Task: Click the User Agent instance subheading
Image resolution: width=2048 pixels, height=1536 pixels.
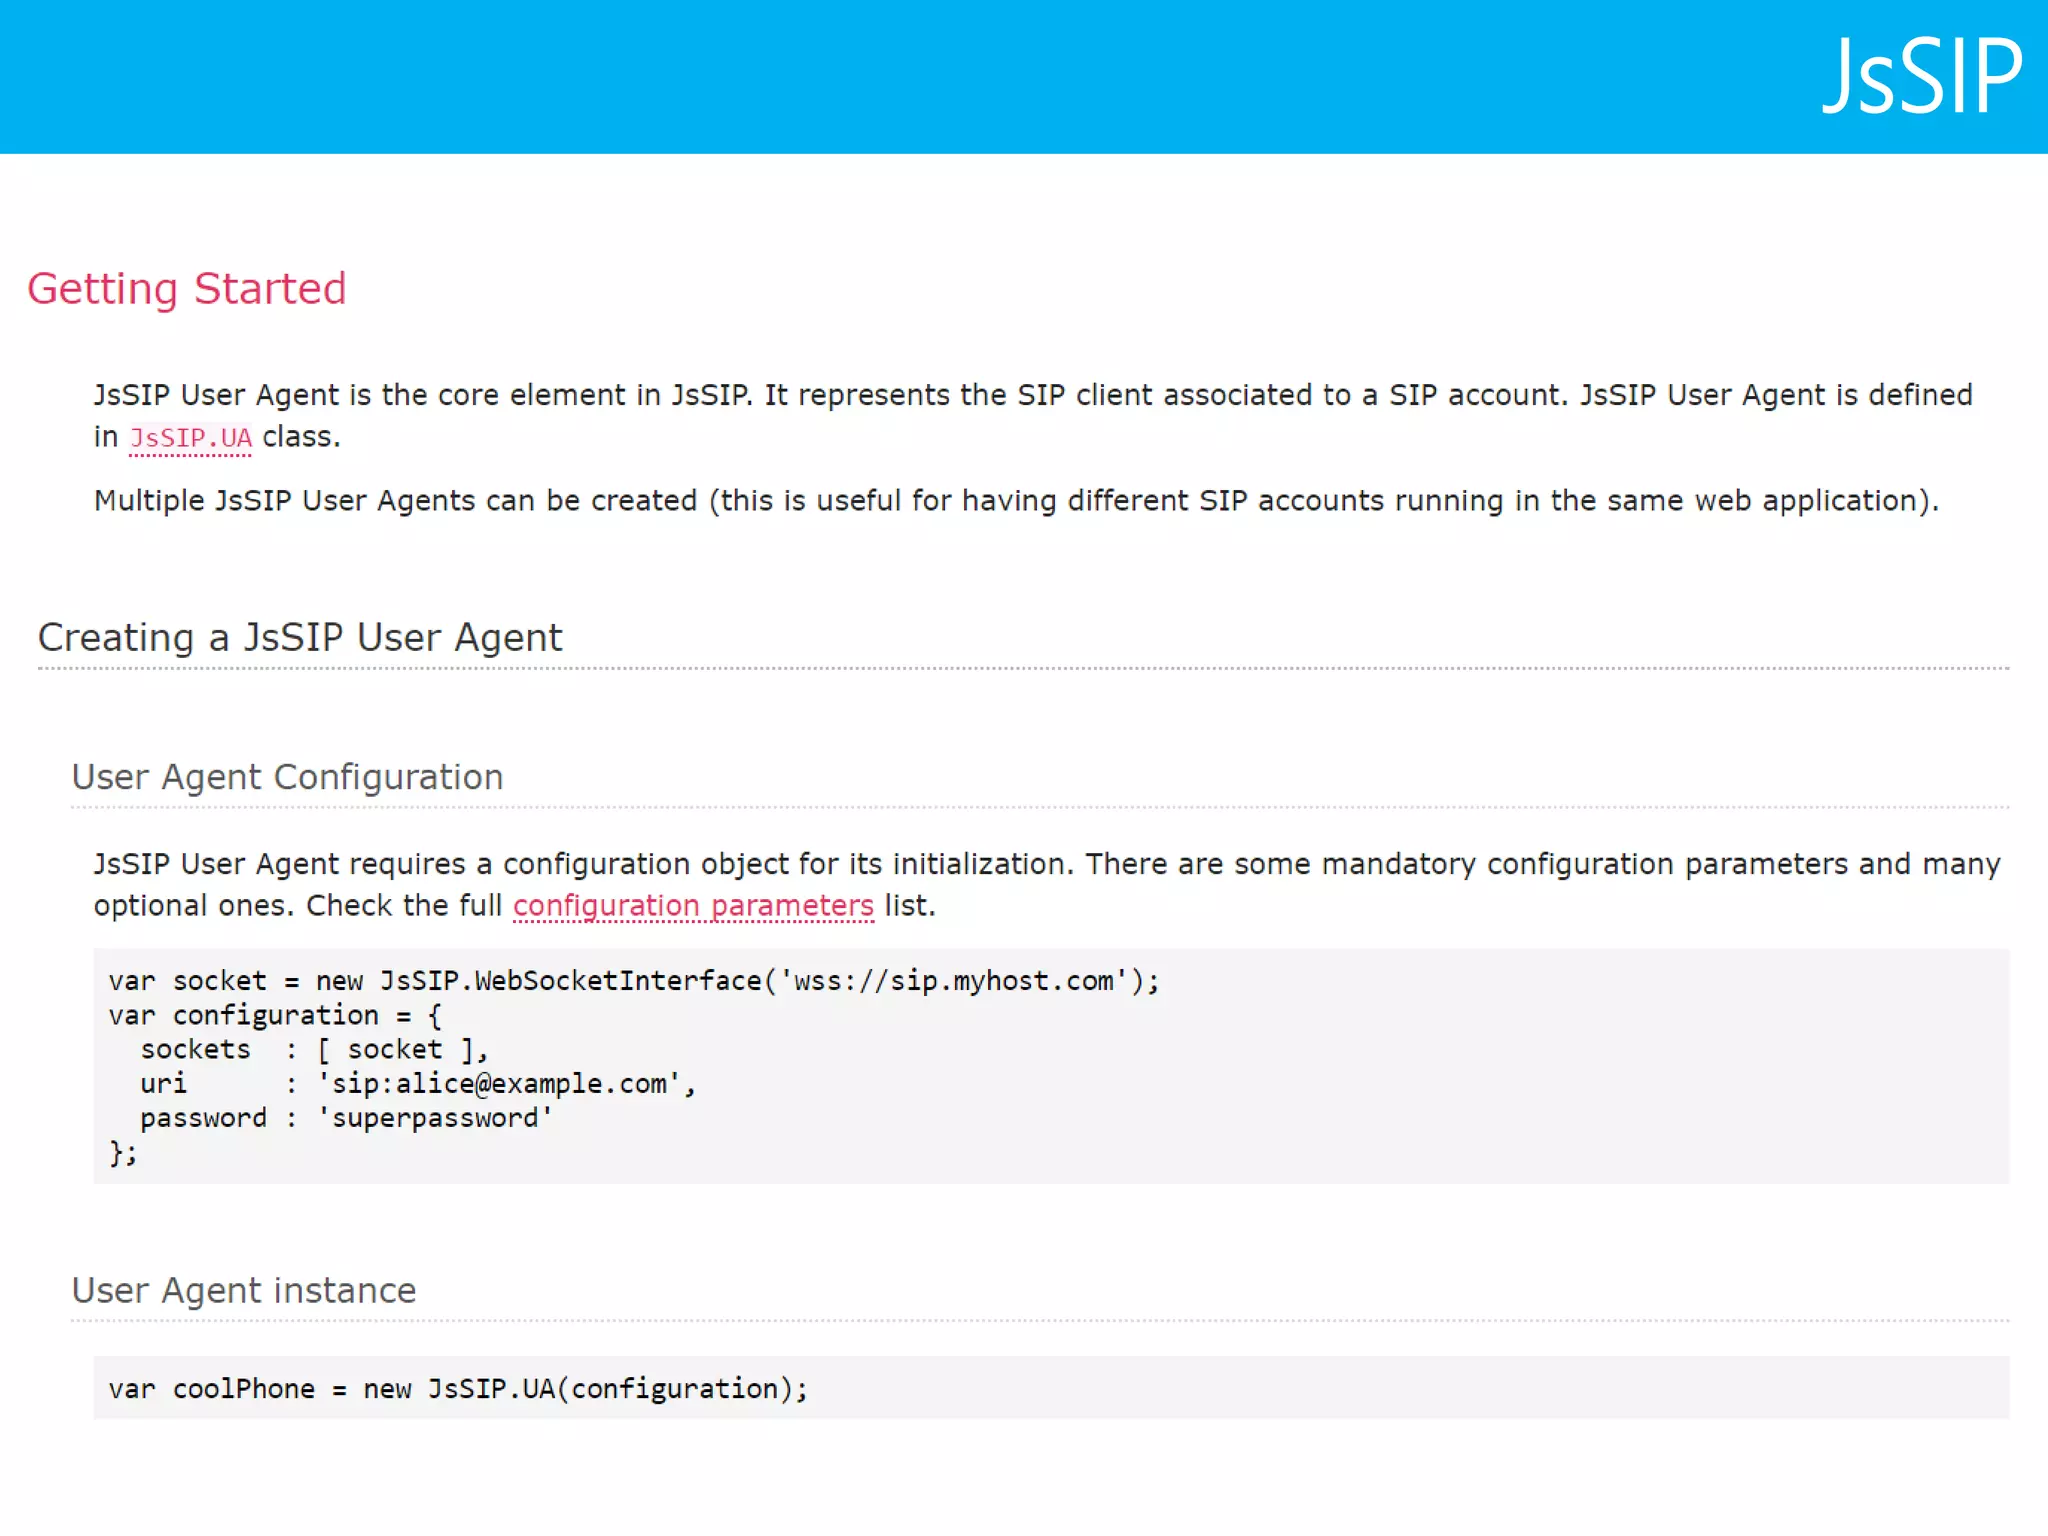Action: coord(243,1291)
